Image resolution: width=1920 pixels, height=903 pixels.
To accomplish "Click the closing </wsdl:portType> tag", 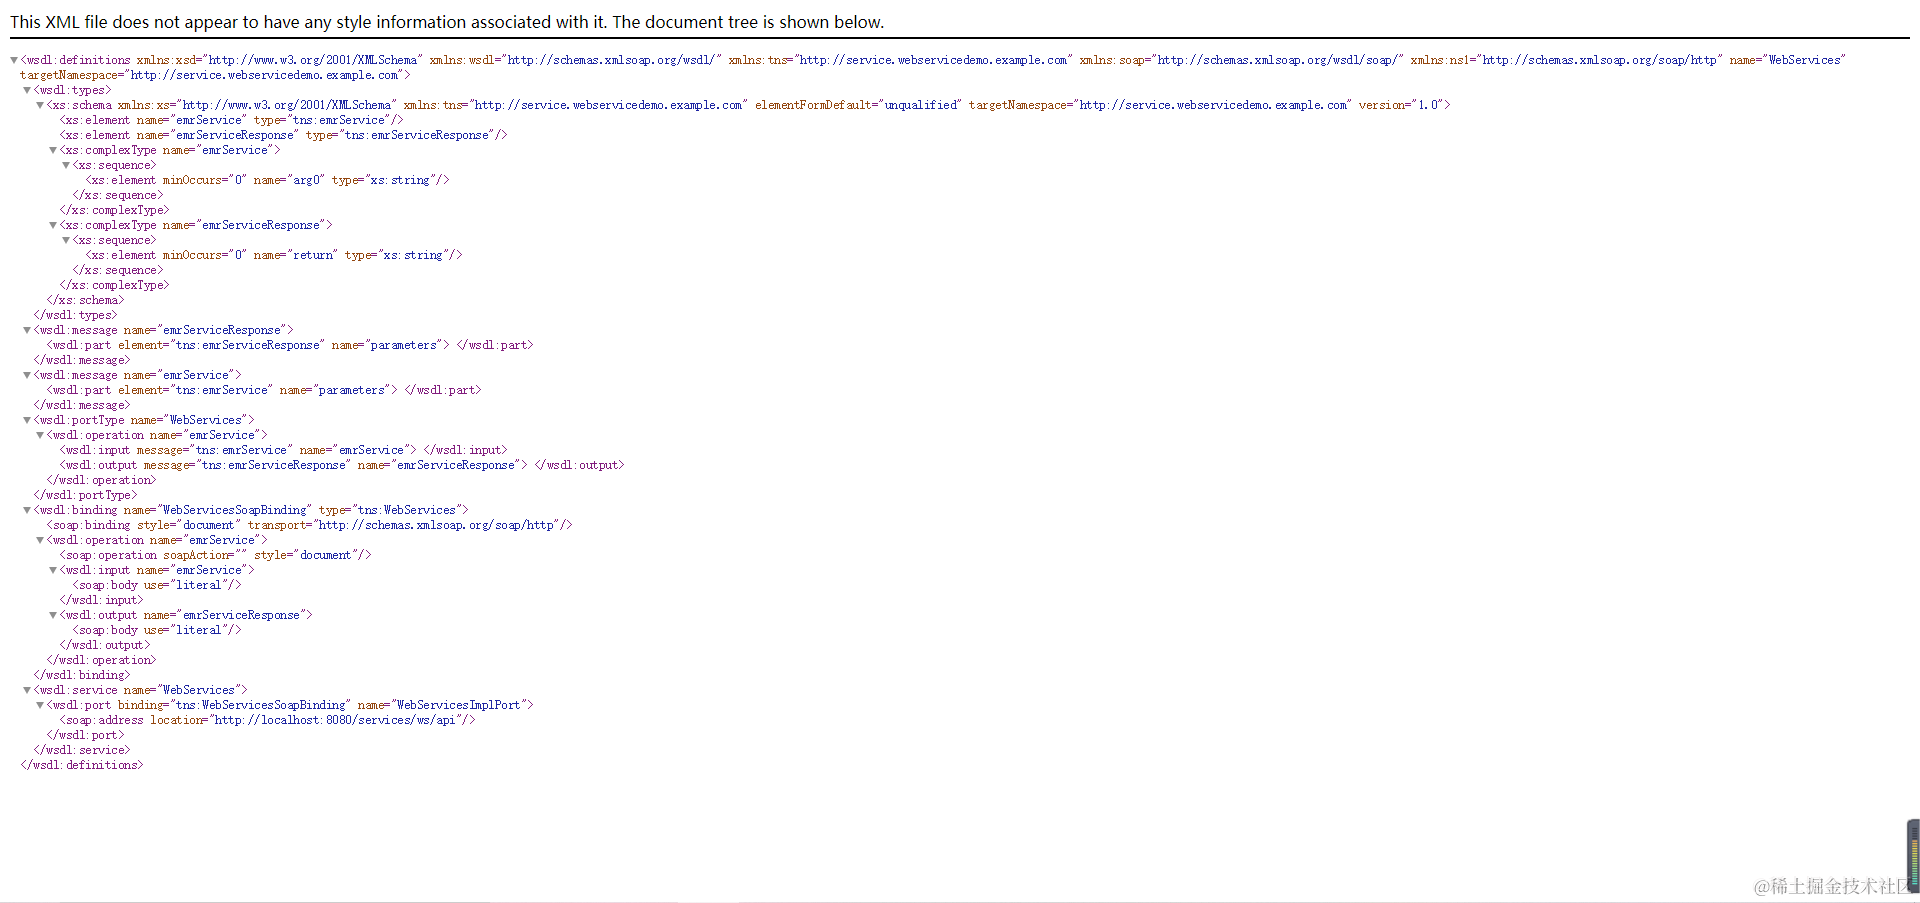I will (x=85, y=495).
